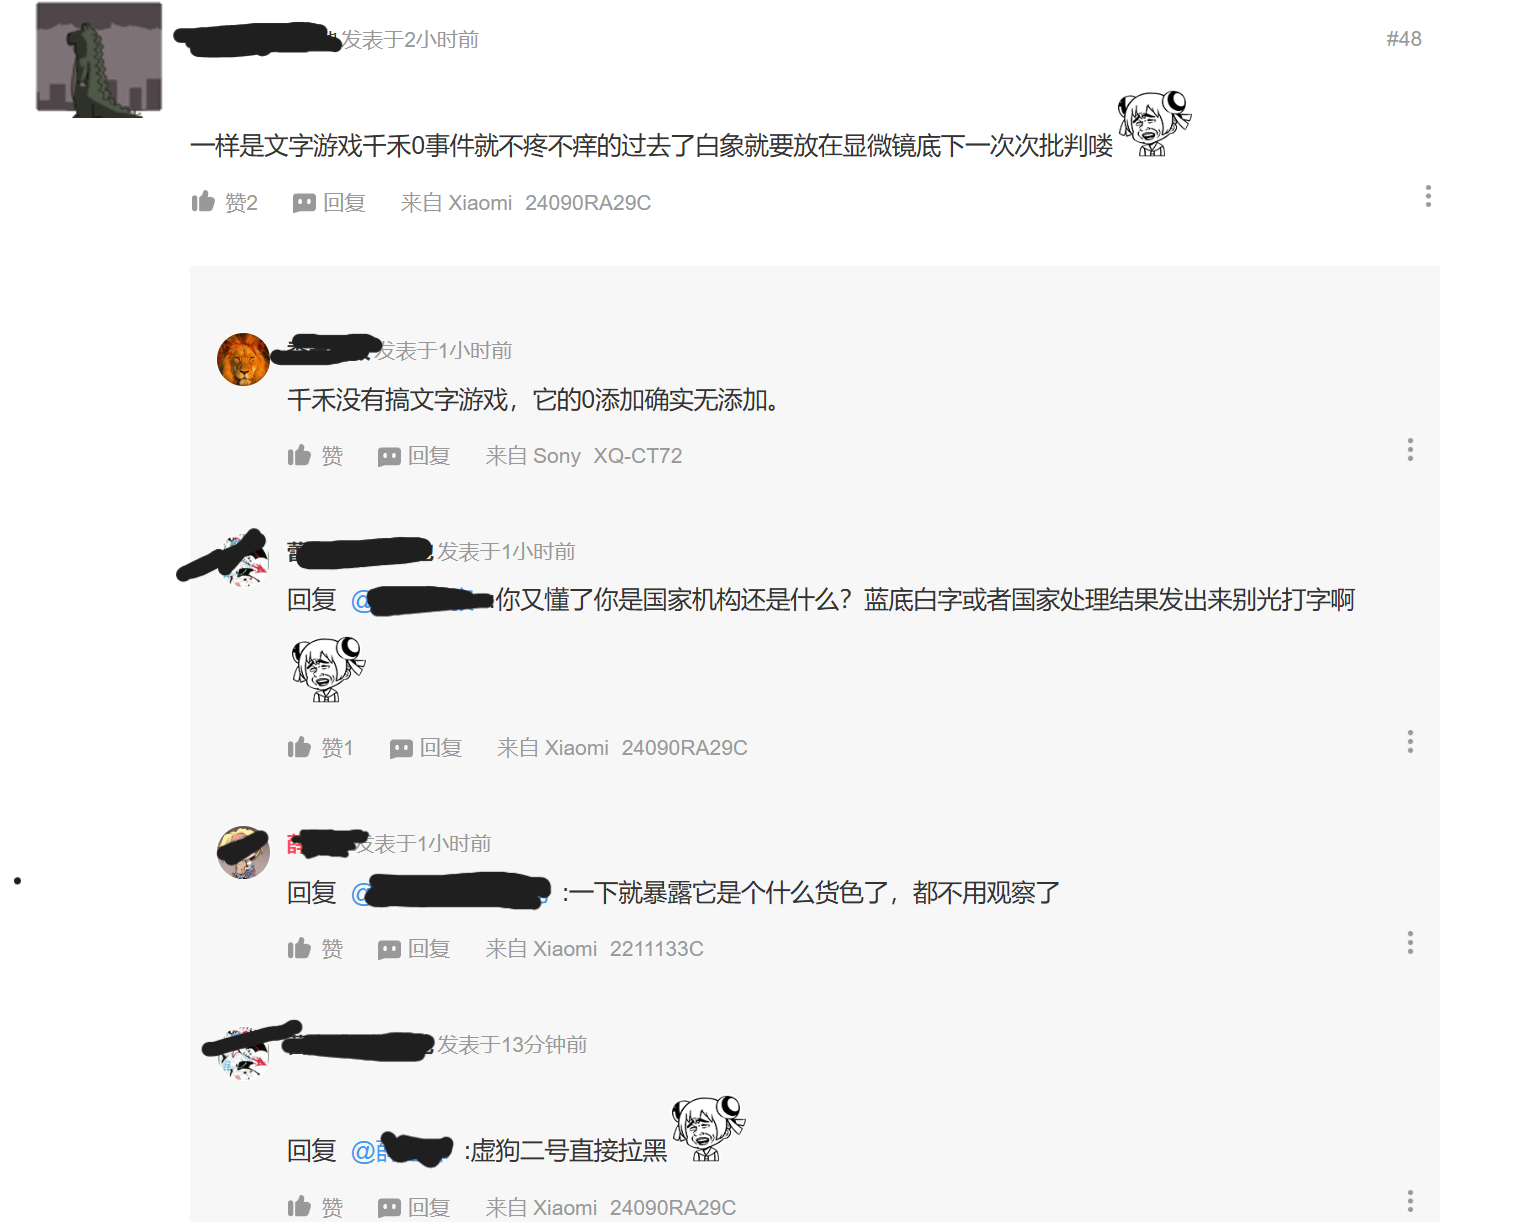Click the #48 floor number link
This screenshot has width=1525, height=1222.
coord(1404,39)
